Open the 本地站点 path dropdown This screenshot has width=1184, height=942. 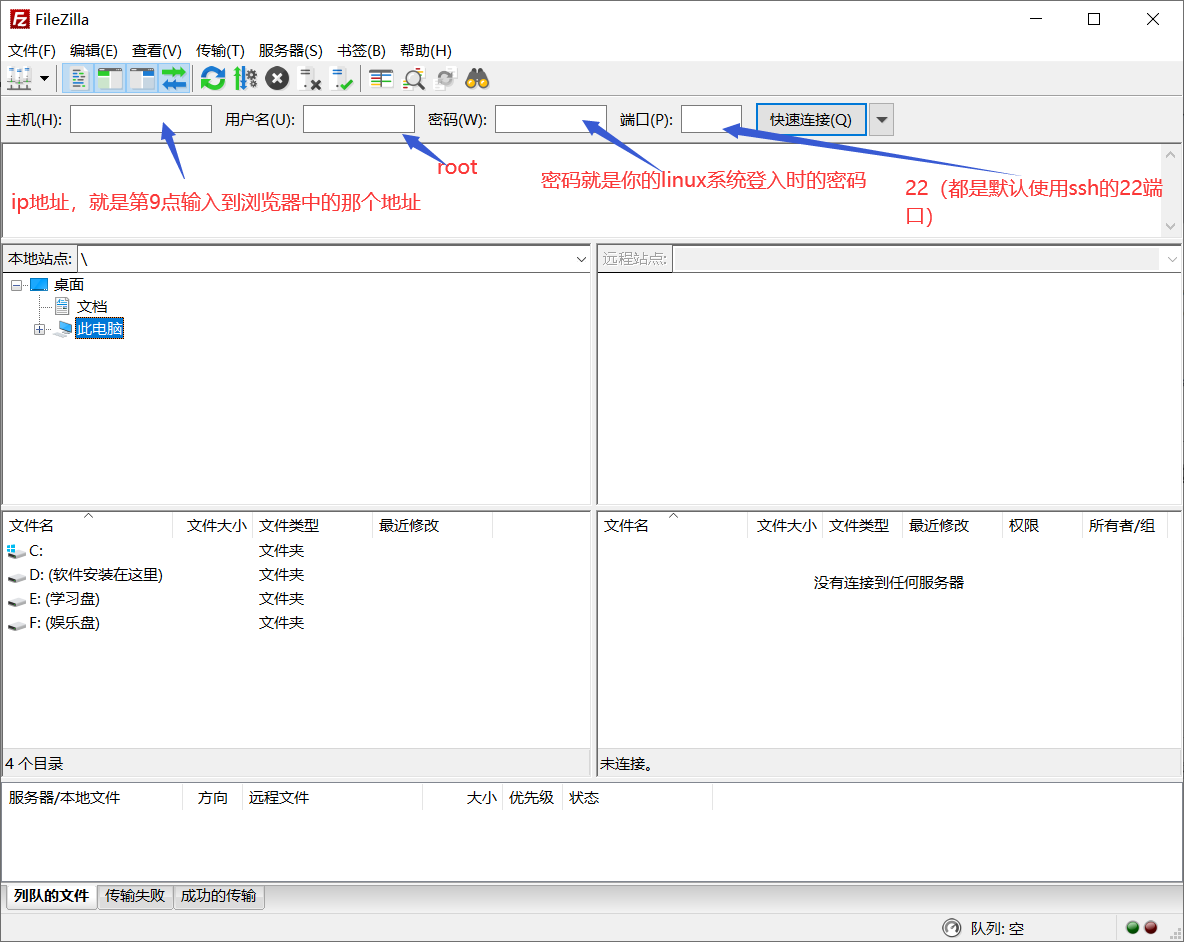point(581,259)
